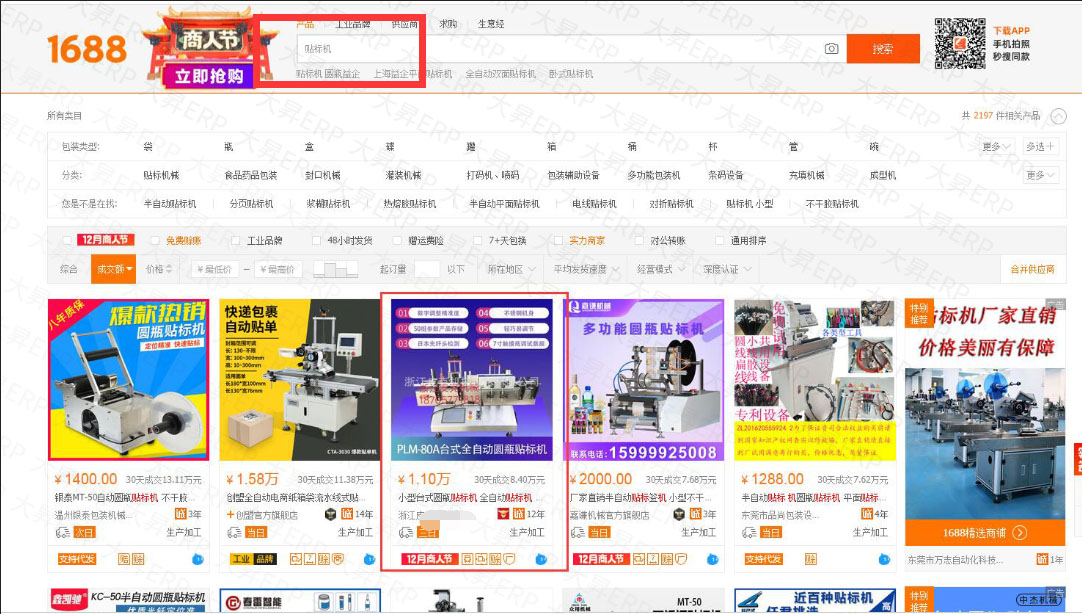Click the 支持代发 tag on ¥1288.00 product
The image size is (1082, 614).
click(763, 559)
